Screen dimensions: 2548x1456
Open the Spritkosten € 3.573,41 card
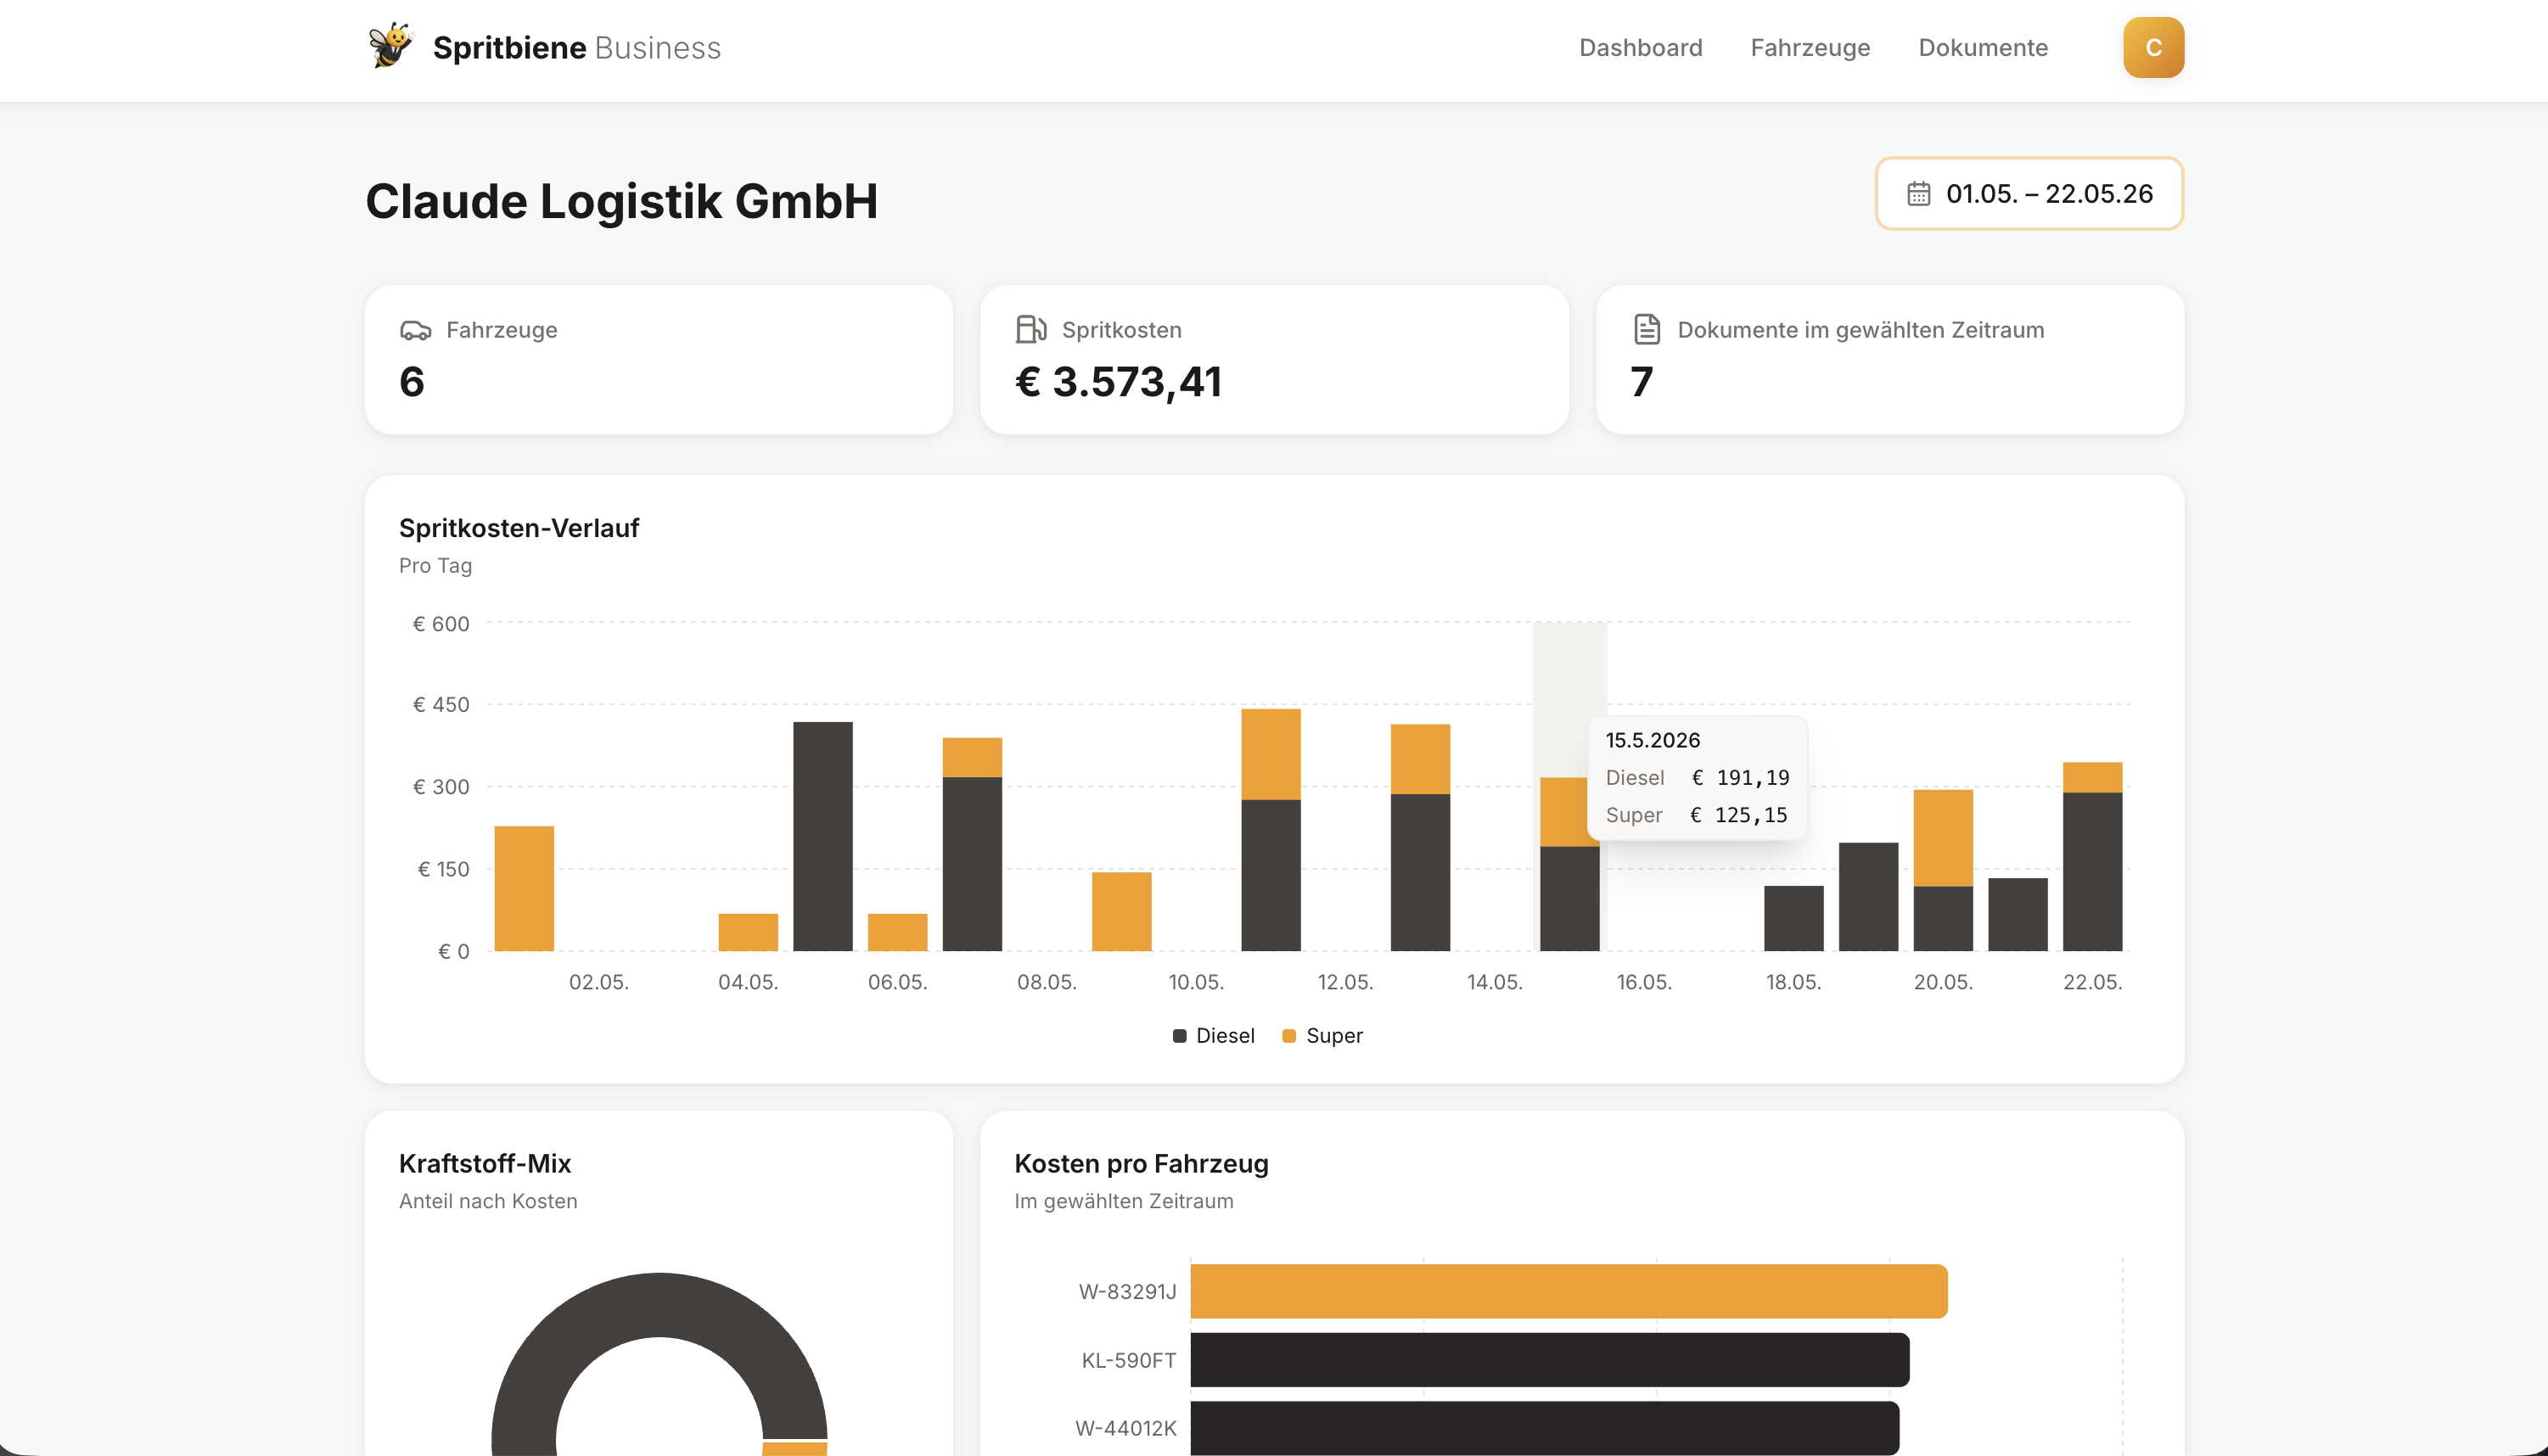pos(1274,359)
